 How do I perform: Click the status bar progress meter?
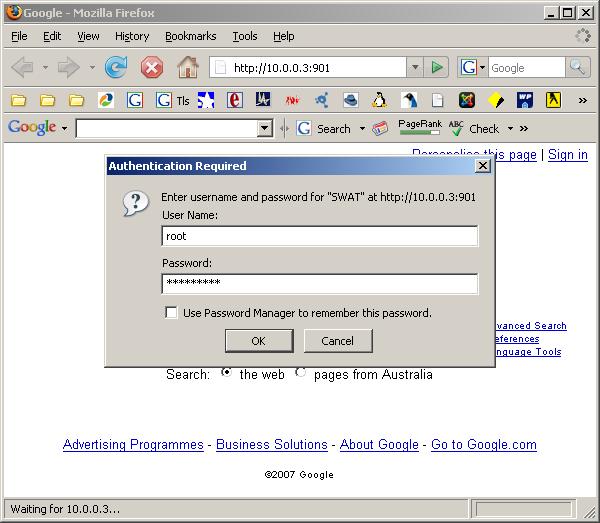(523, 509)
